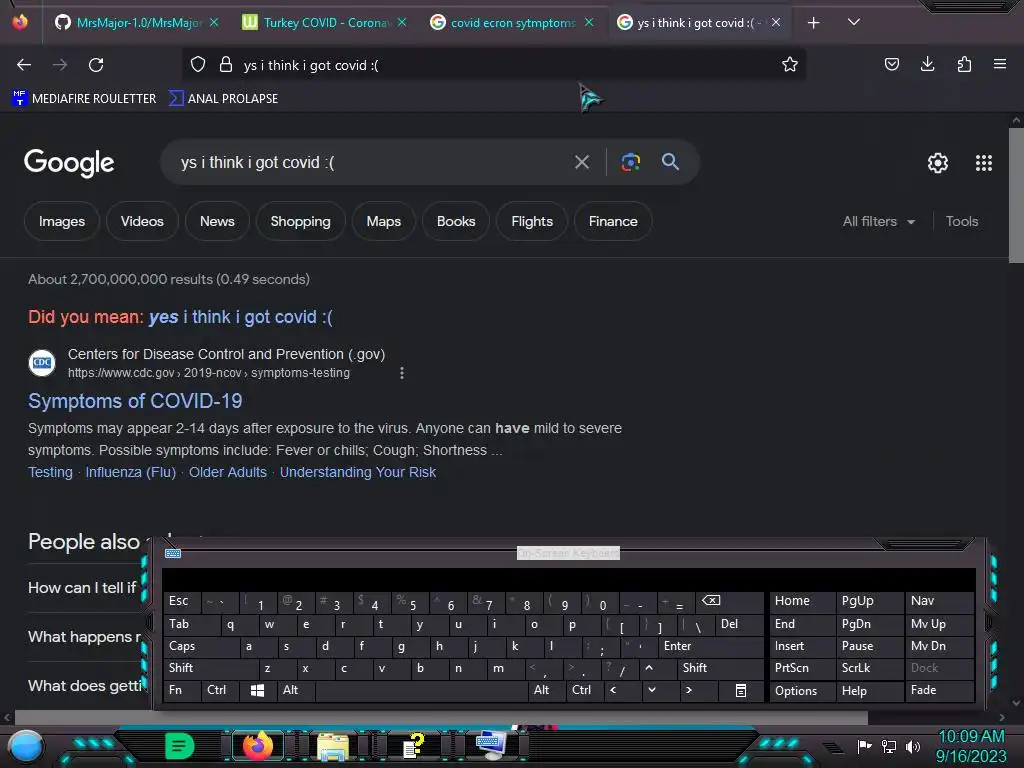Open a new tab with plus button
The height and width of the screenshot is (768, 1024).
tap(813, 23)
